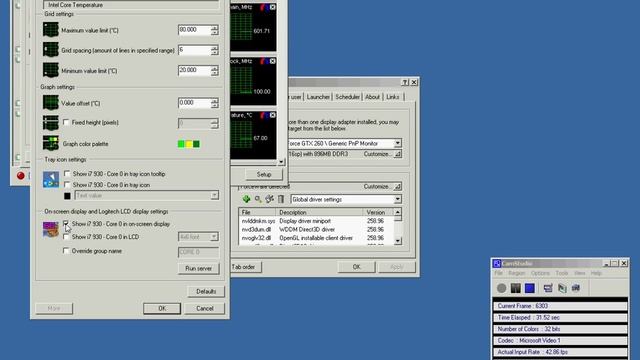The height and width of the screenshot is (360, 640).
Task: Click the Grid spacing input field
Action: (194, 50)
